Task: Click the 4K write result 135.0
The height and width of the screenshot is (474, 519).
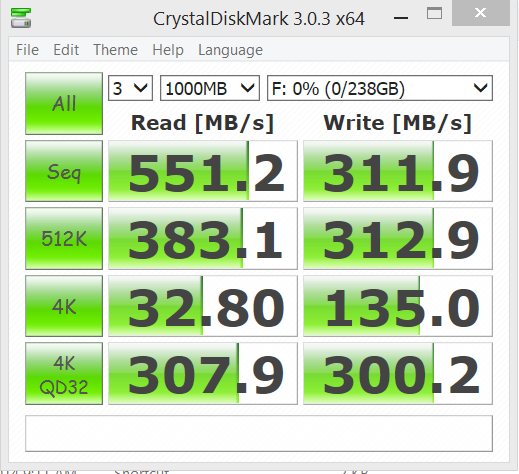Action: point(398,306)
